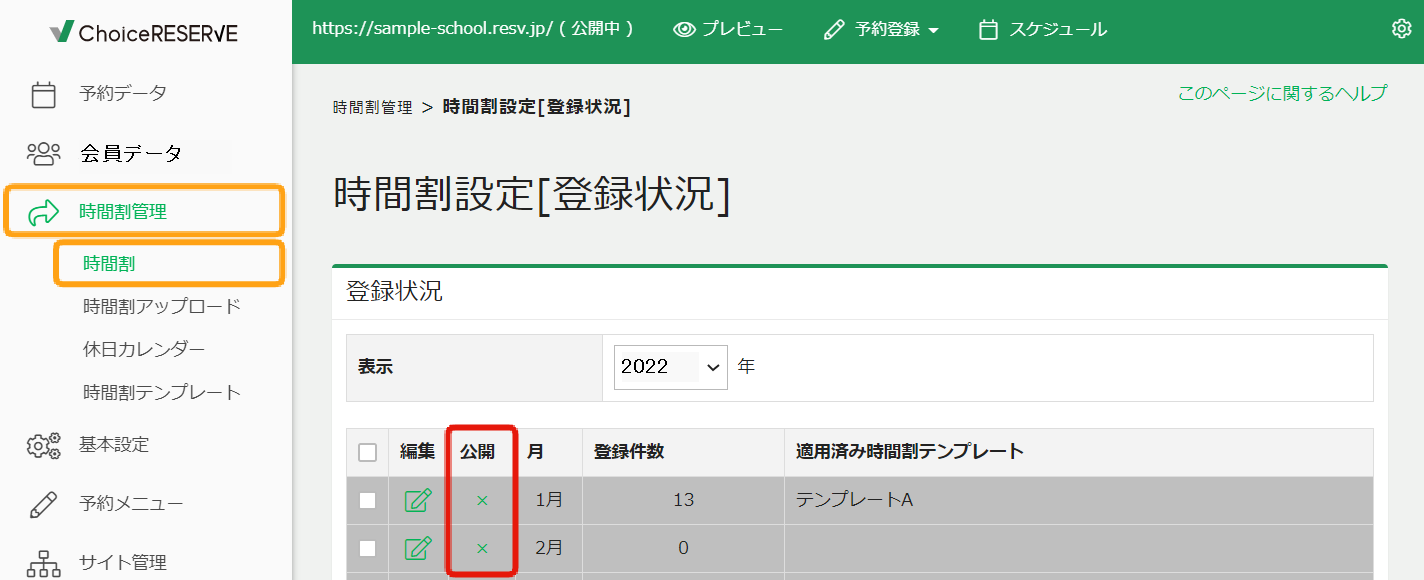
Task: Click the calendar icon beside 予約データ
Action: coord(43,95)
